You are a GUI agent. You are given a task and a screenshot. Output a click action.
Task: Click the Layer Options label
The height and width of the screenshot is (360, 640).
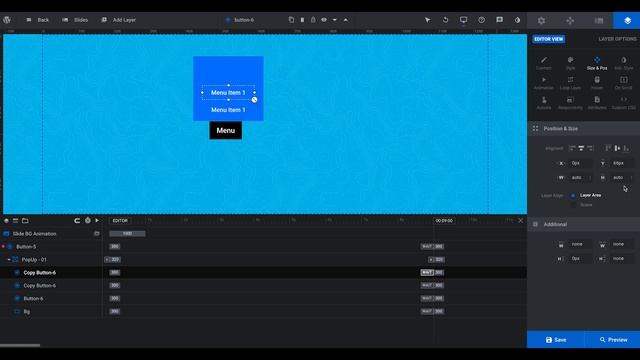pyautogui.click(x=617, y=39)
